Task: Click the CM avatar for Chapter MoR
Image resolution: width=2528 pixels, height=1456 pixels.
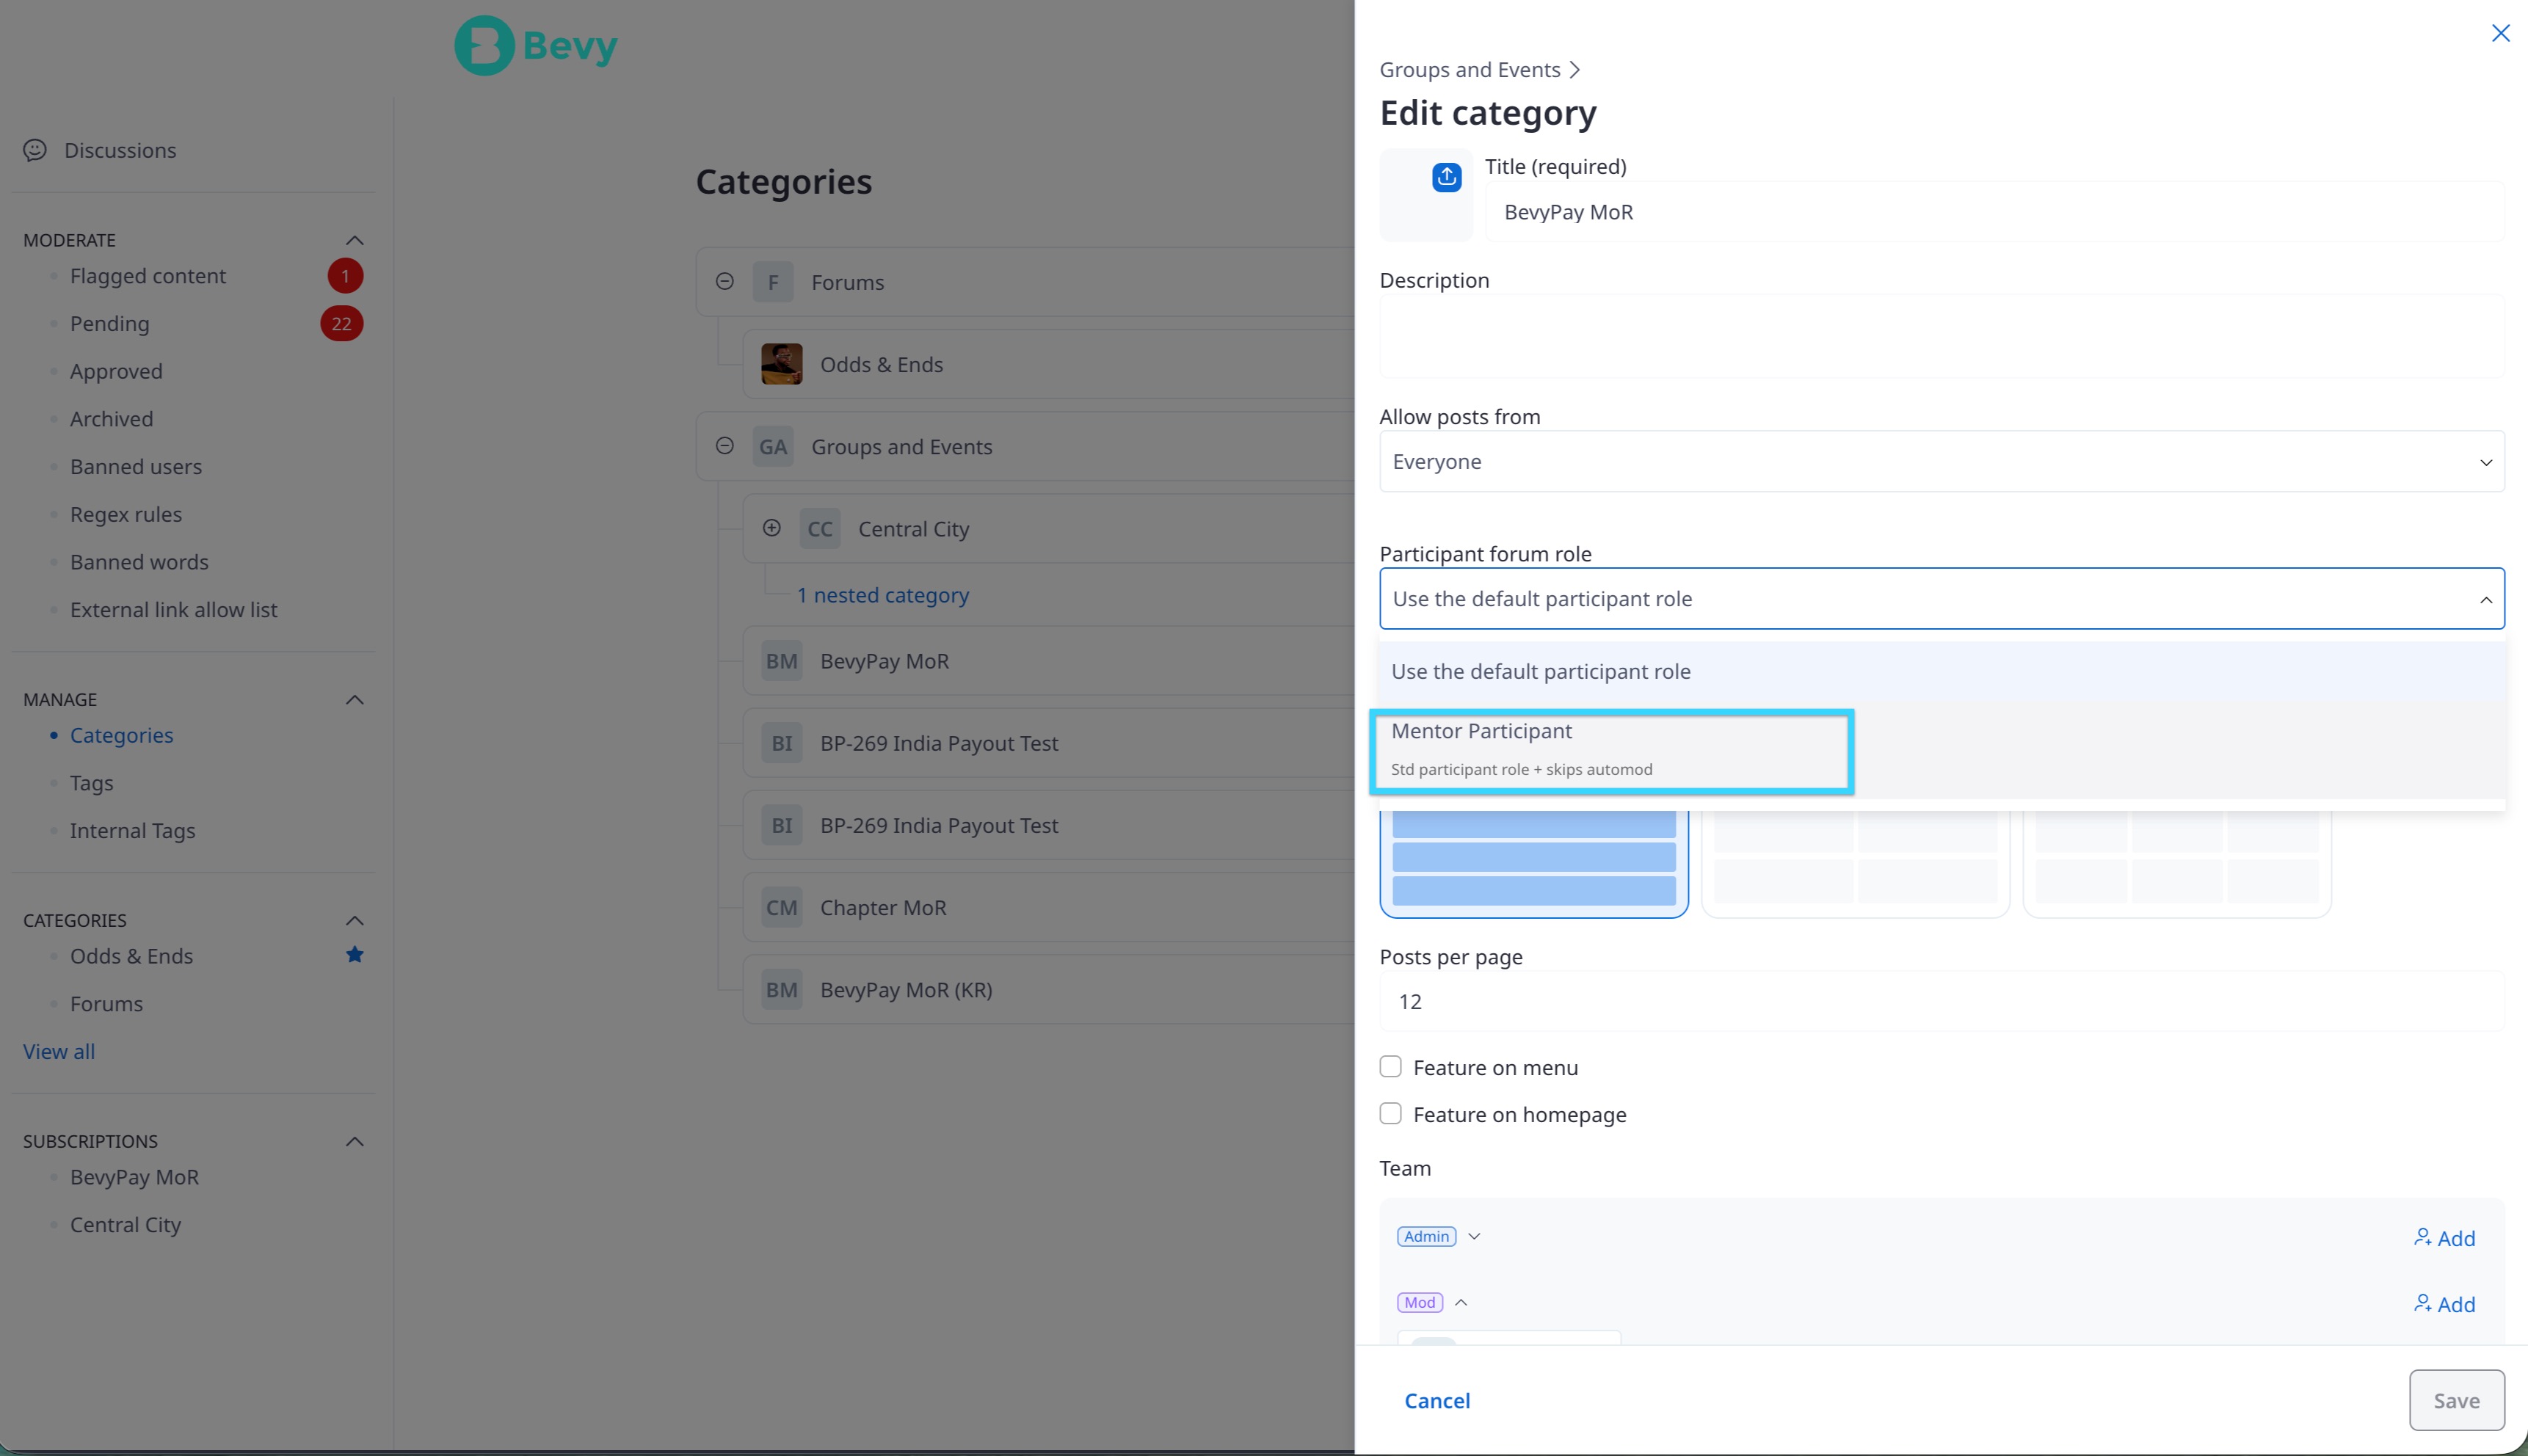Action: tap(782, 907)
